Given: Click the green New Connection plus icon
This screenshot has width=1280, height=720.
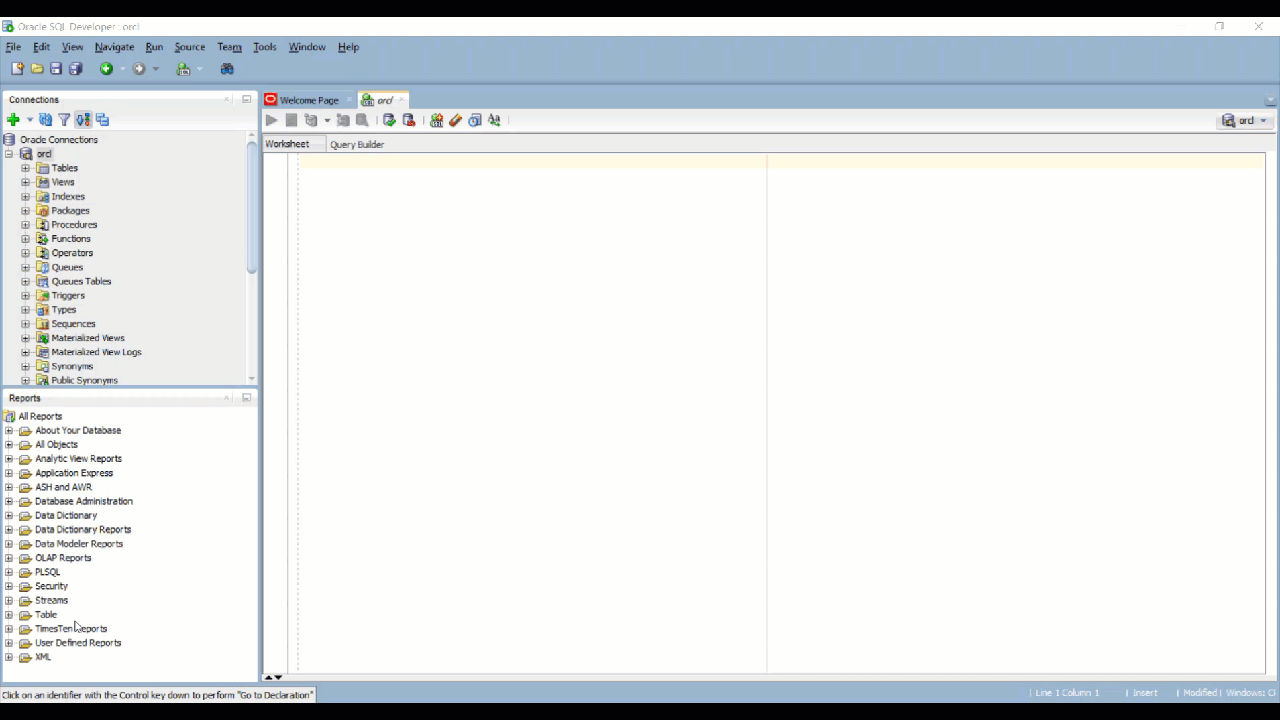Looking at the screenshot, I should [13, 120].
